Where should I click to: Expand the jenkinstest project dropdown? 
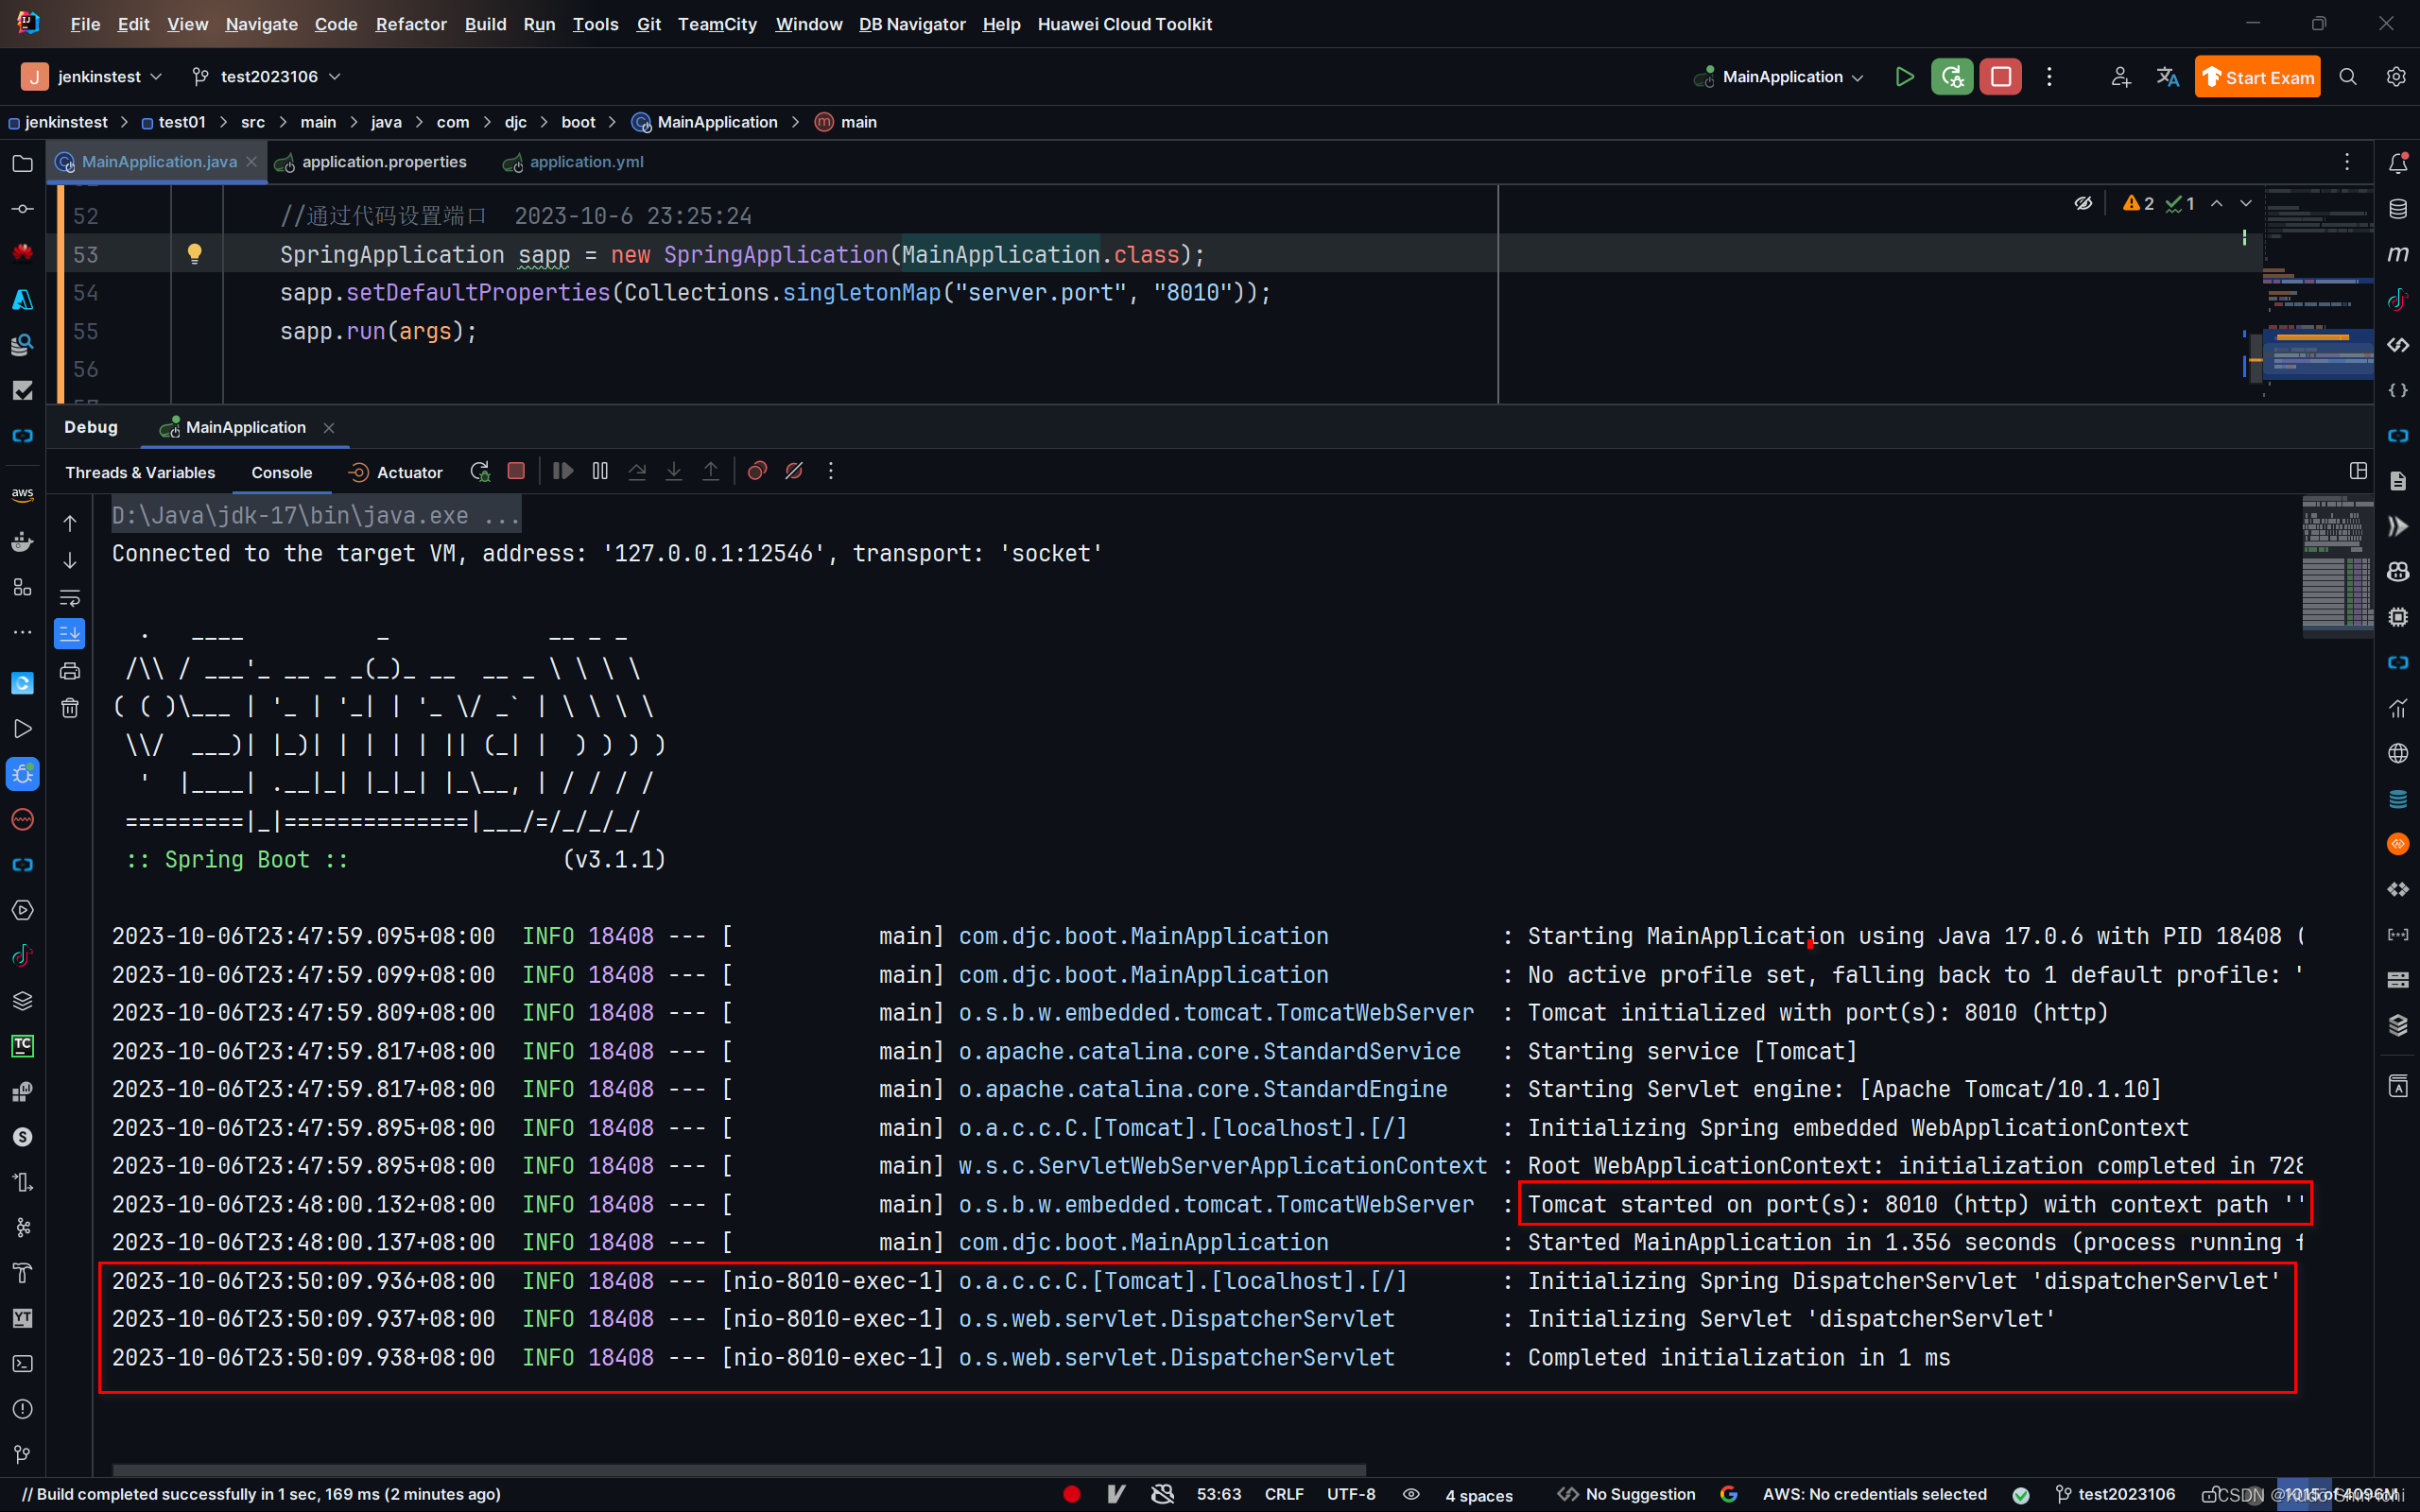(92, 77)
